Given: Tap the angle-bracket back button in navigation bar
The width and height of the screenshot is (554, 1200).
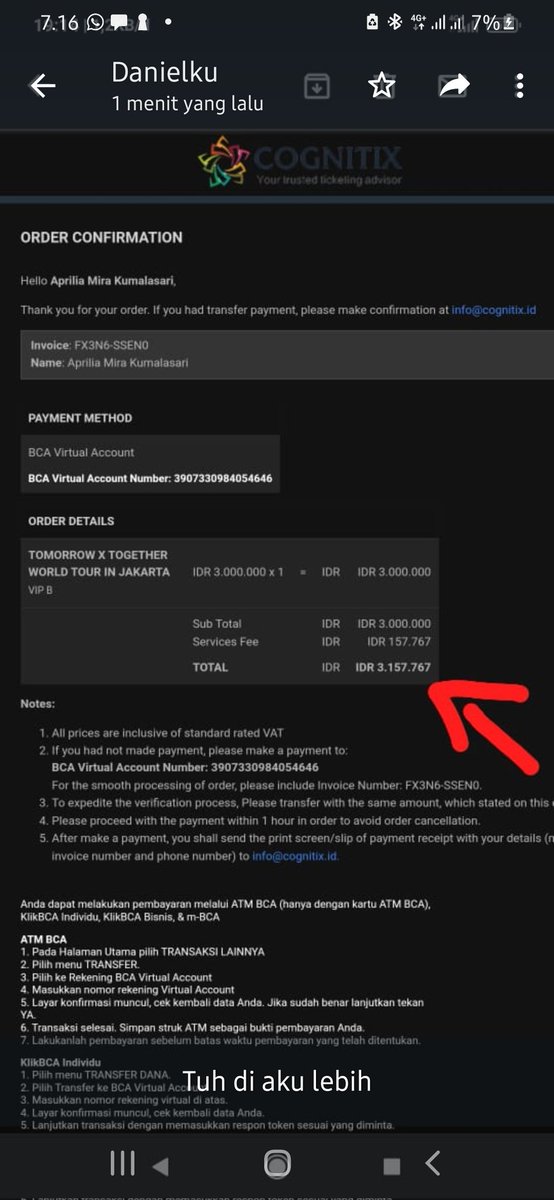Looking at the screenshot, I should [x=432, y=1163].
